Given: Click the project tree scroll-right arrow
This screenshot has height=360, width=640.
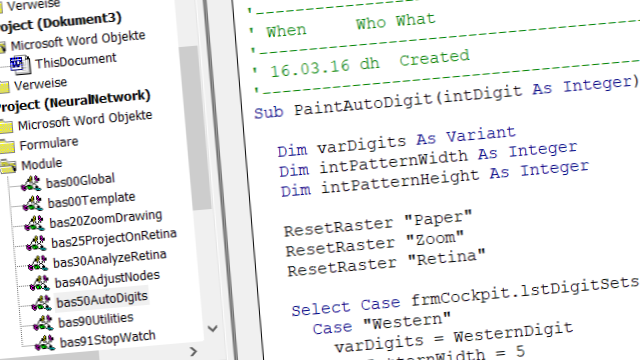Looking at the screenshot, I should (193, 351).
